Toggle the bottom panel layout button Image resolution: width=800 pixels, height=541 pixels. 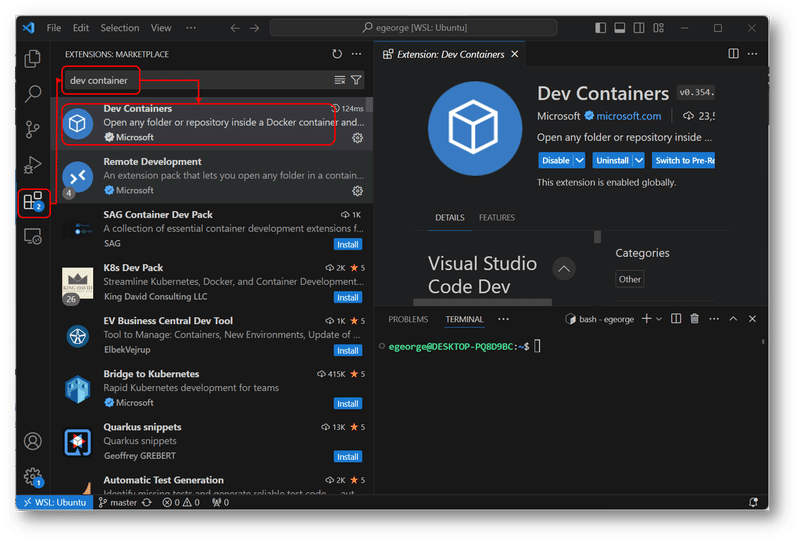(x=620, y=28)
